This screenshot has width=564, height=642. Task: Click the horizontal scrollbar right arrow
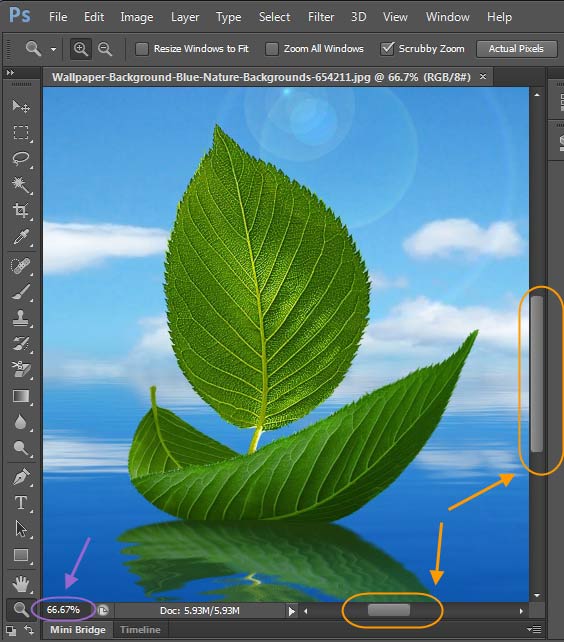(521, 611)
